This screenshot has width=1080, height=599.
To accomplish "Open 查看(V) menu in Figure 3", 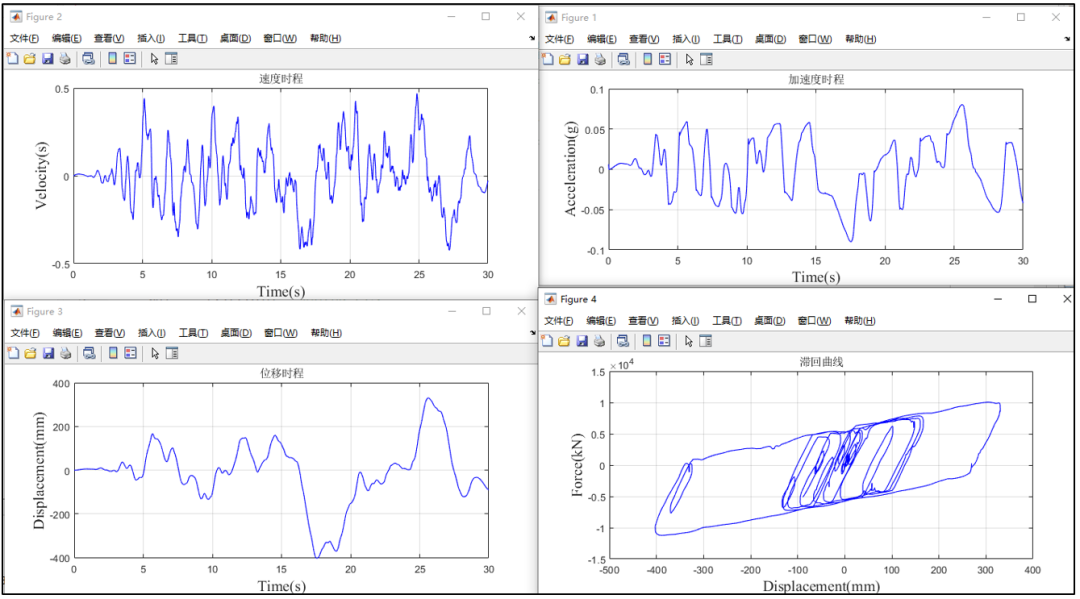I will (x=110, y=333).
